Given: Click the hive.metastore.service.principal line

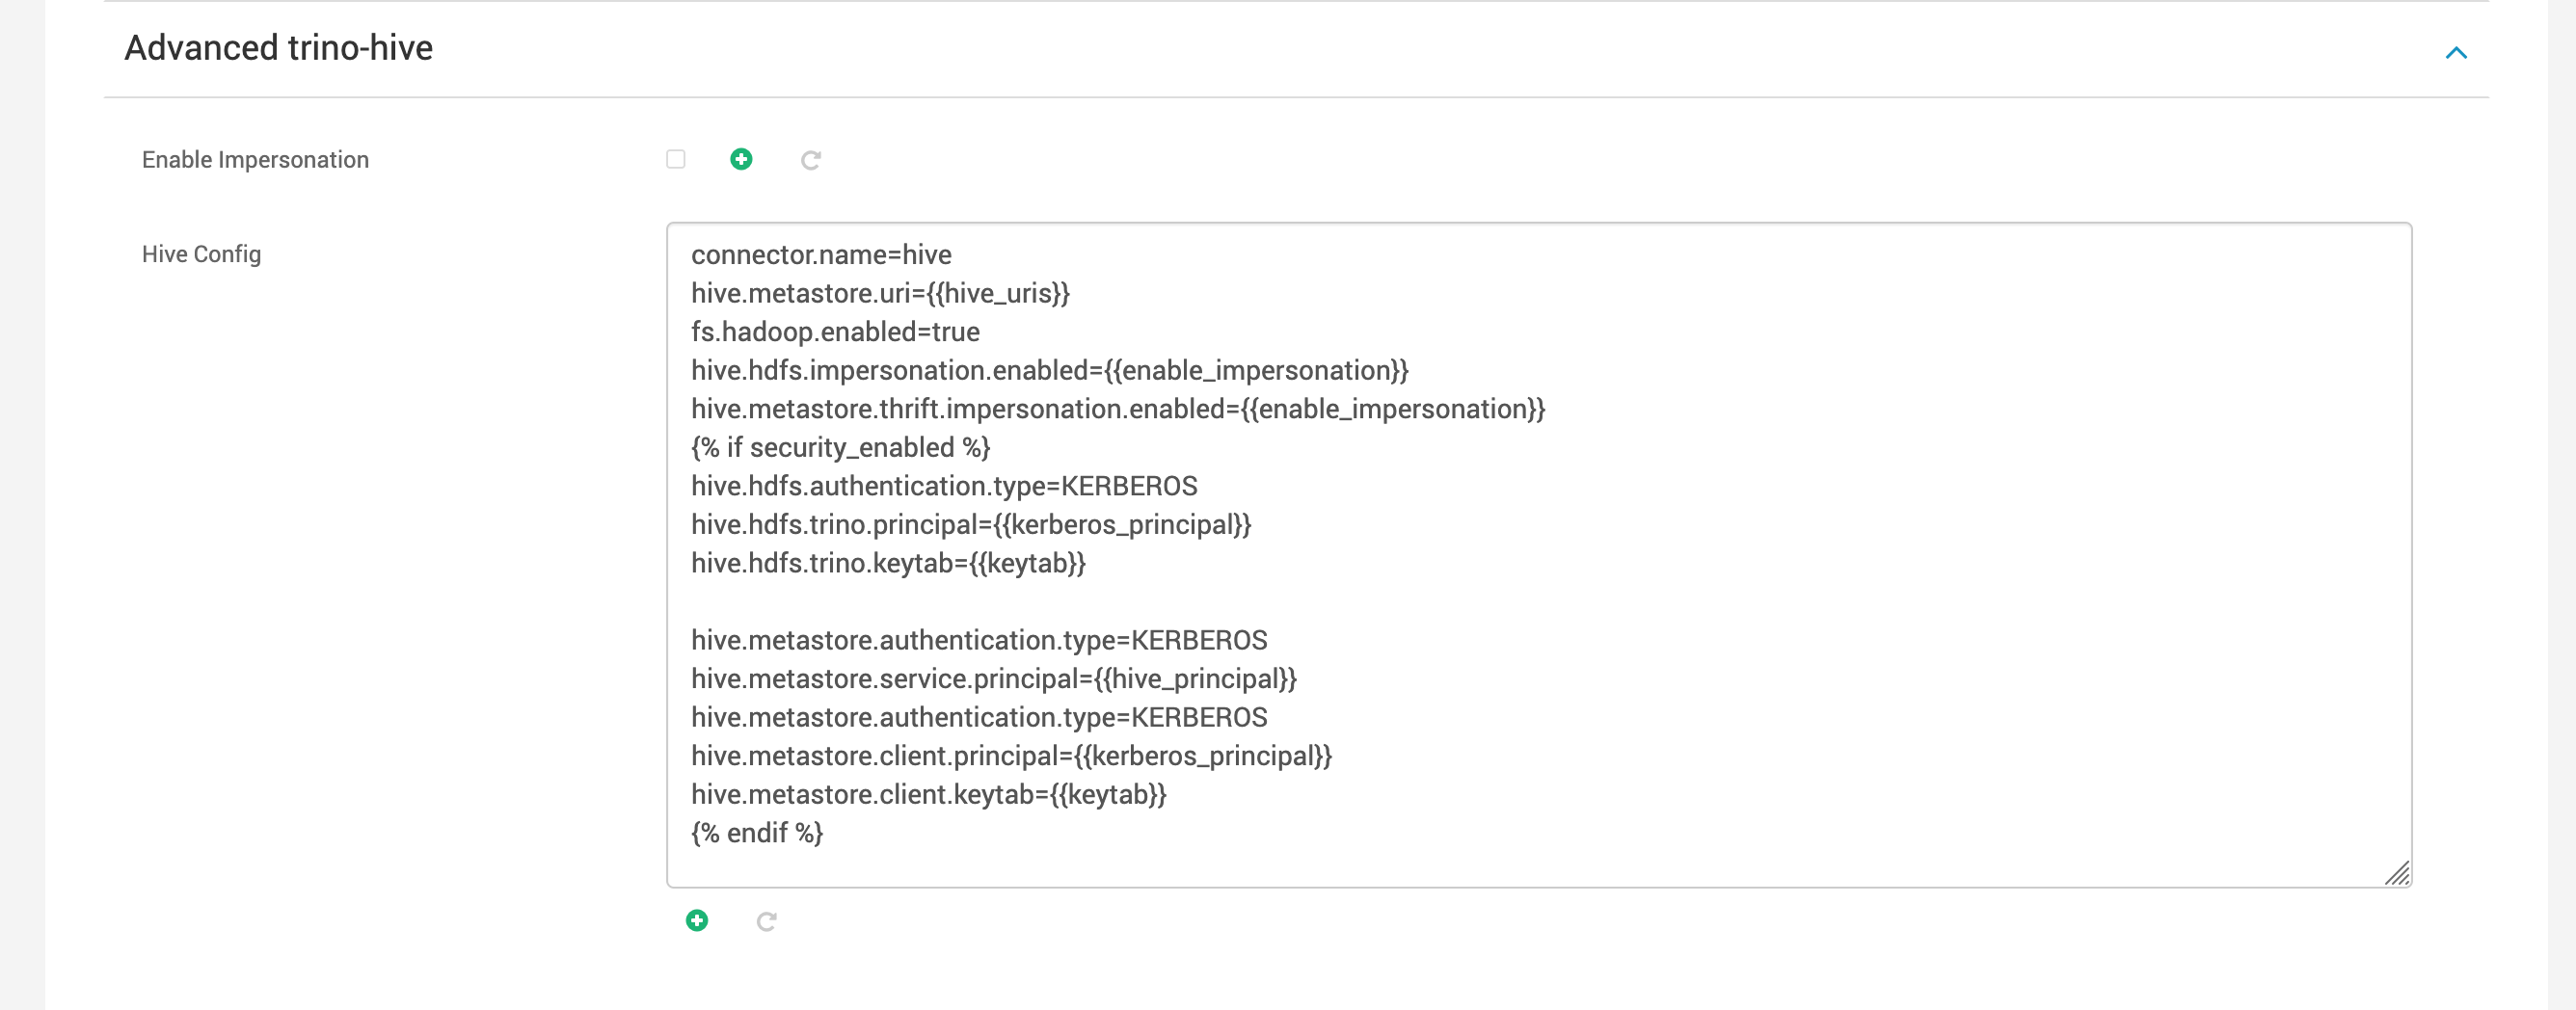Looking at the screenshot, I should 994,679.
